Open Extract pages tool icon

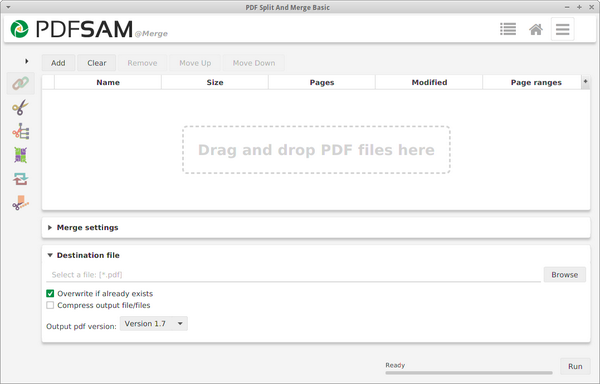21,203
